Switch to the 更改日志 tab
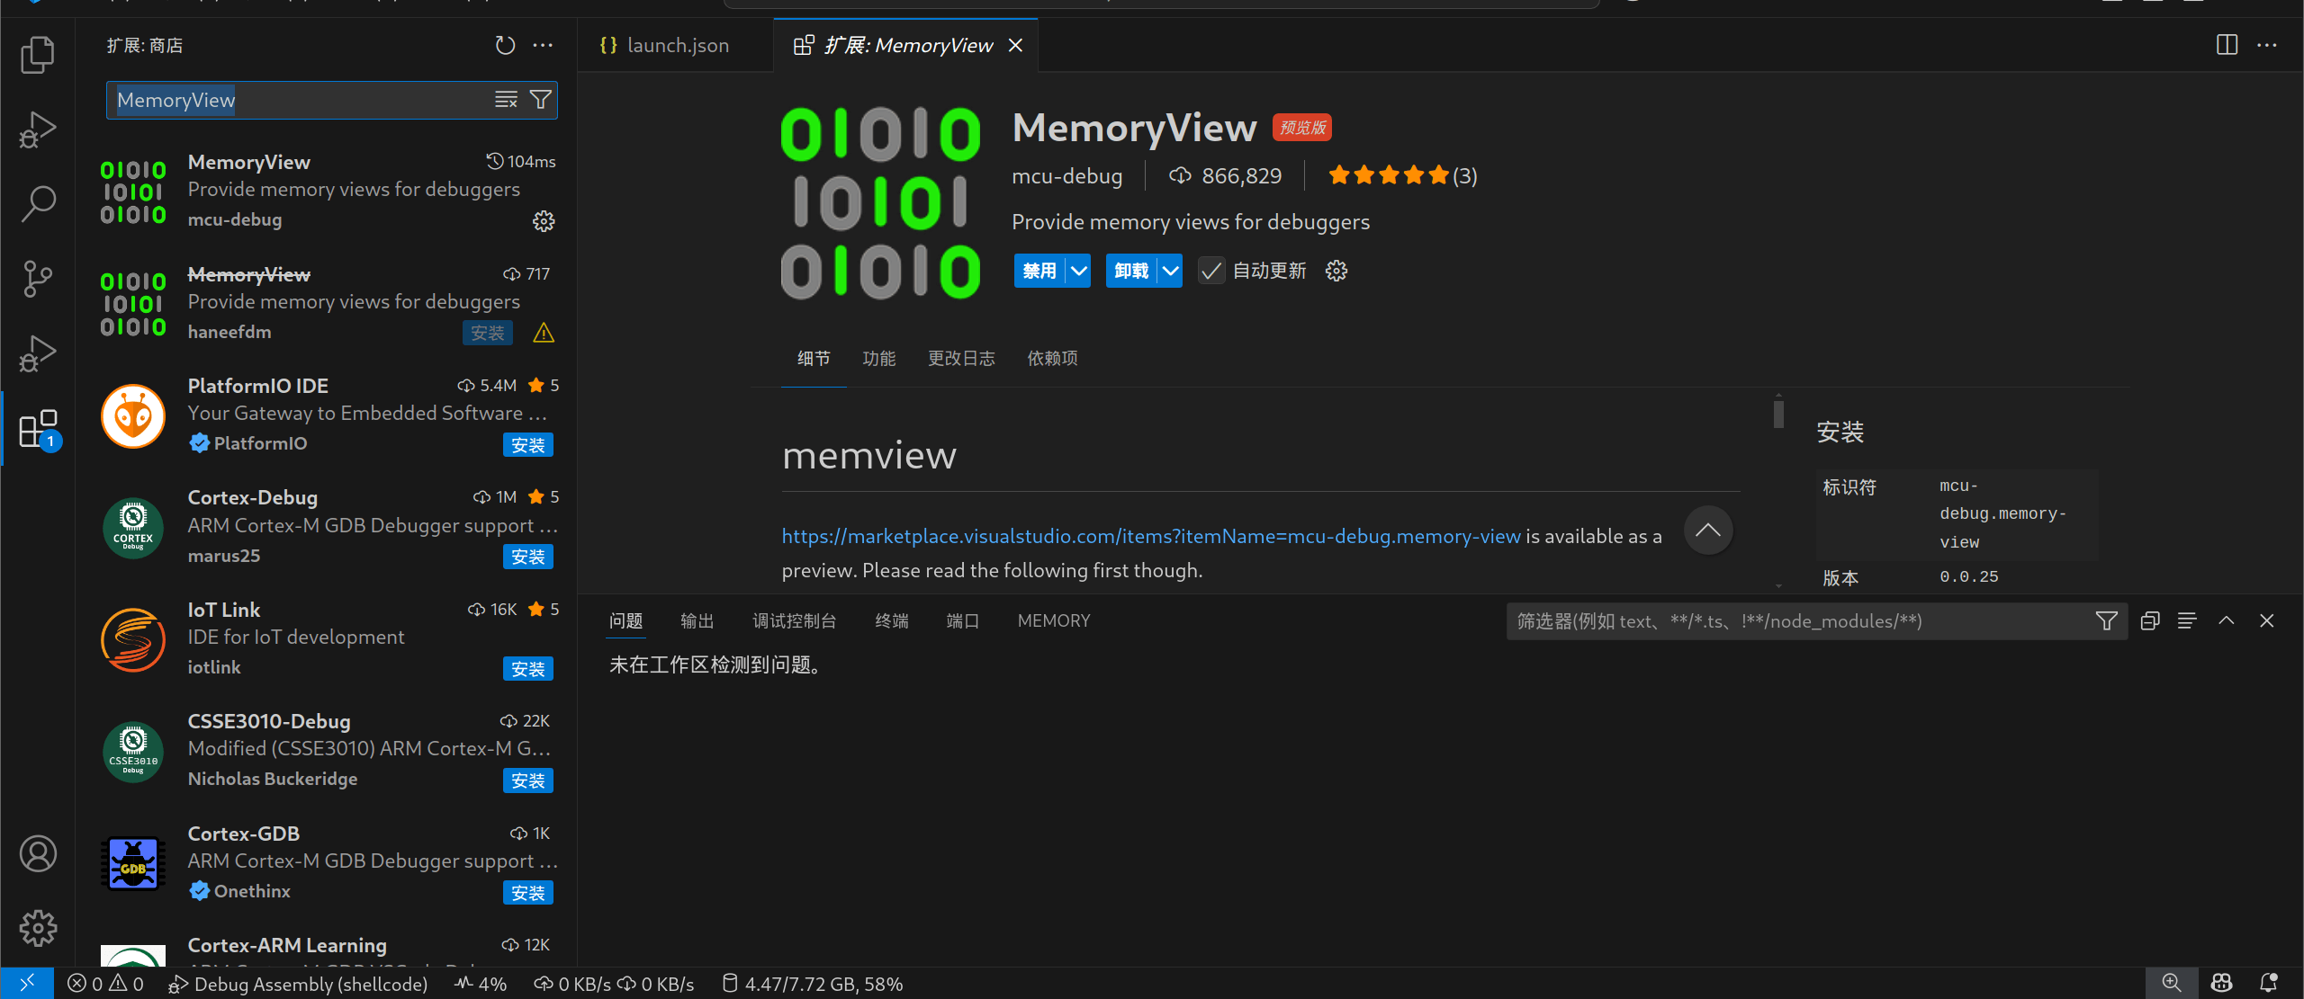 pyautogui.click(x=960, y=358)
